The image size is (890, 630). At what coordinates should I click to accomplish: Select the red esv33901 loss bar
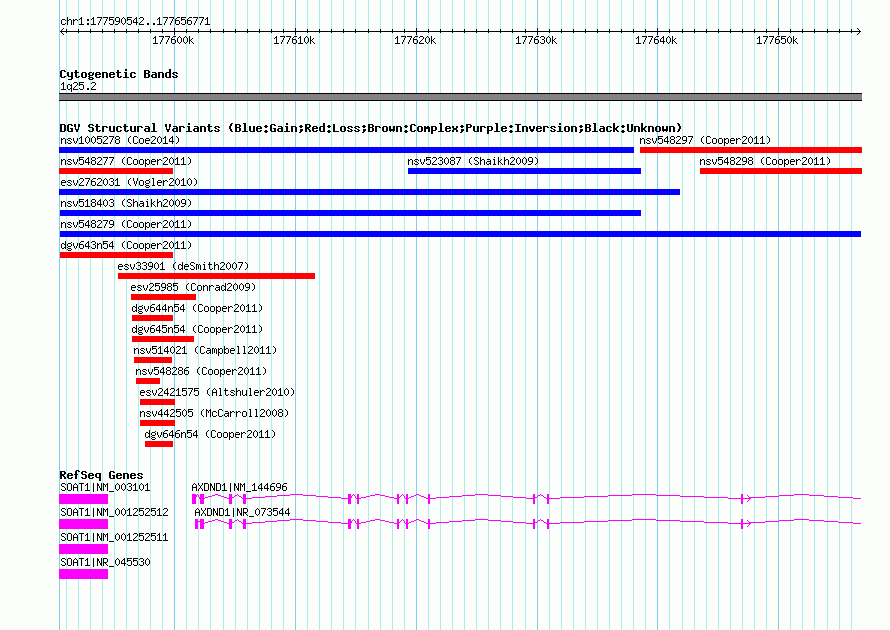pos(216,276)
